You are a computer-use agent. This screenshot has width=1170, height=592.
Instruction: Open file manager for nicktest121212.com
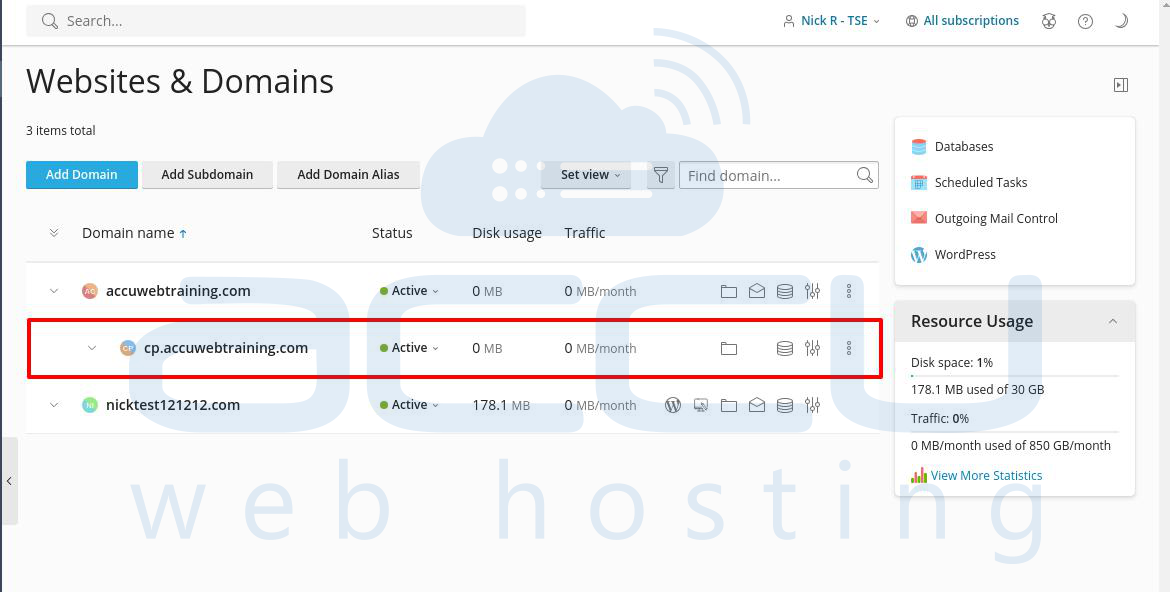[729, 405]
